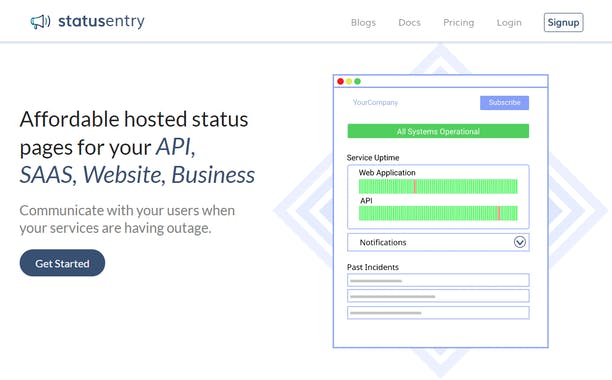Image resolution: width=612 pixels, height=380 pixels.
Task: Click the Past Incidents heading
Action: click(x=373, y=267)
